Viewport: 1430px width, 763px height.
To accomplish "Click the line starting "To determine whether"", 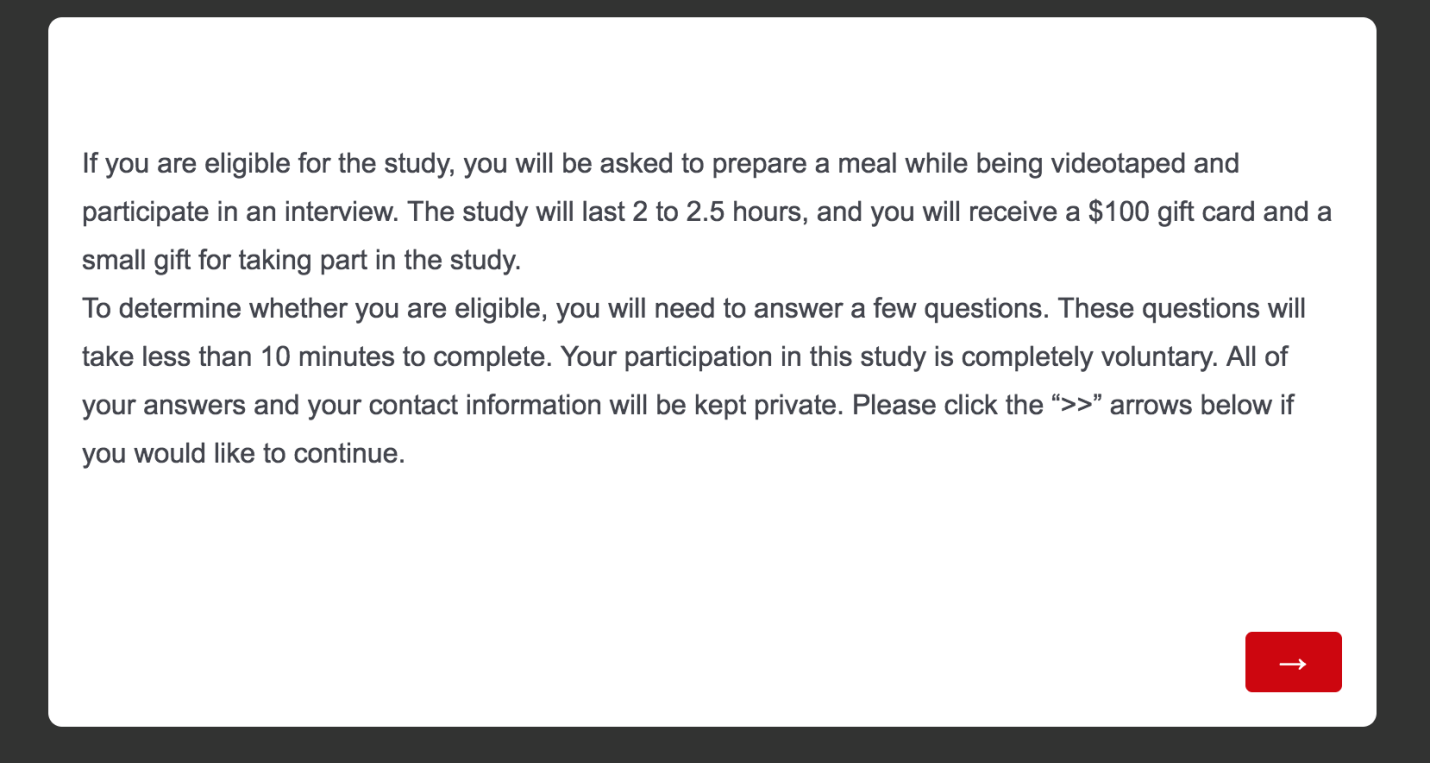I will tap(693, 308).
